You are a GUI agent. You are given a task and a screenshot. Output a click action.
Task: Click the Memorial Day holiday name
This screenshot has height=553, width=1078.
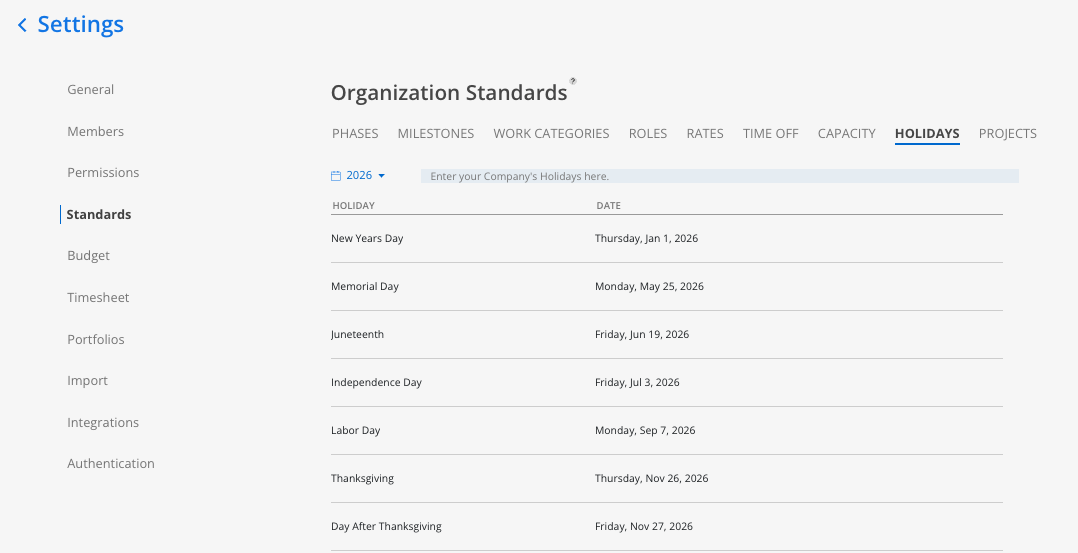(365, 286)
